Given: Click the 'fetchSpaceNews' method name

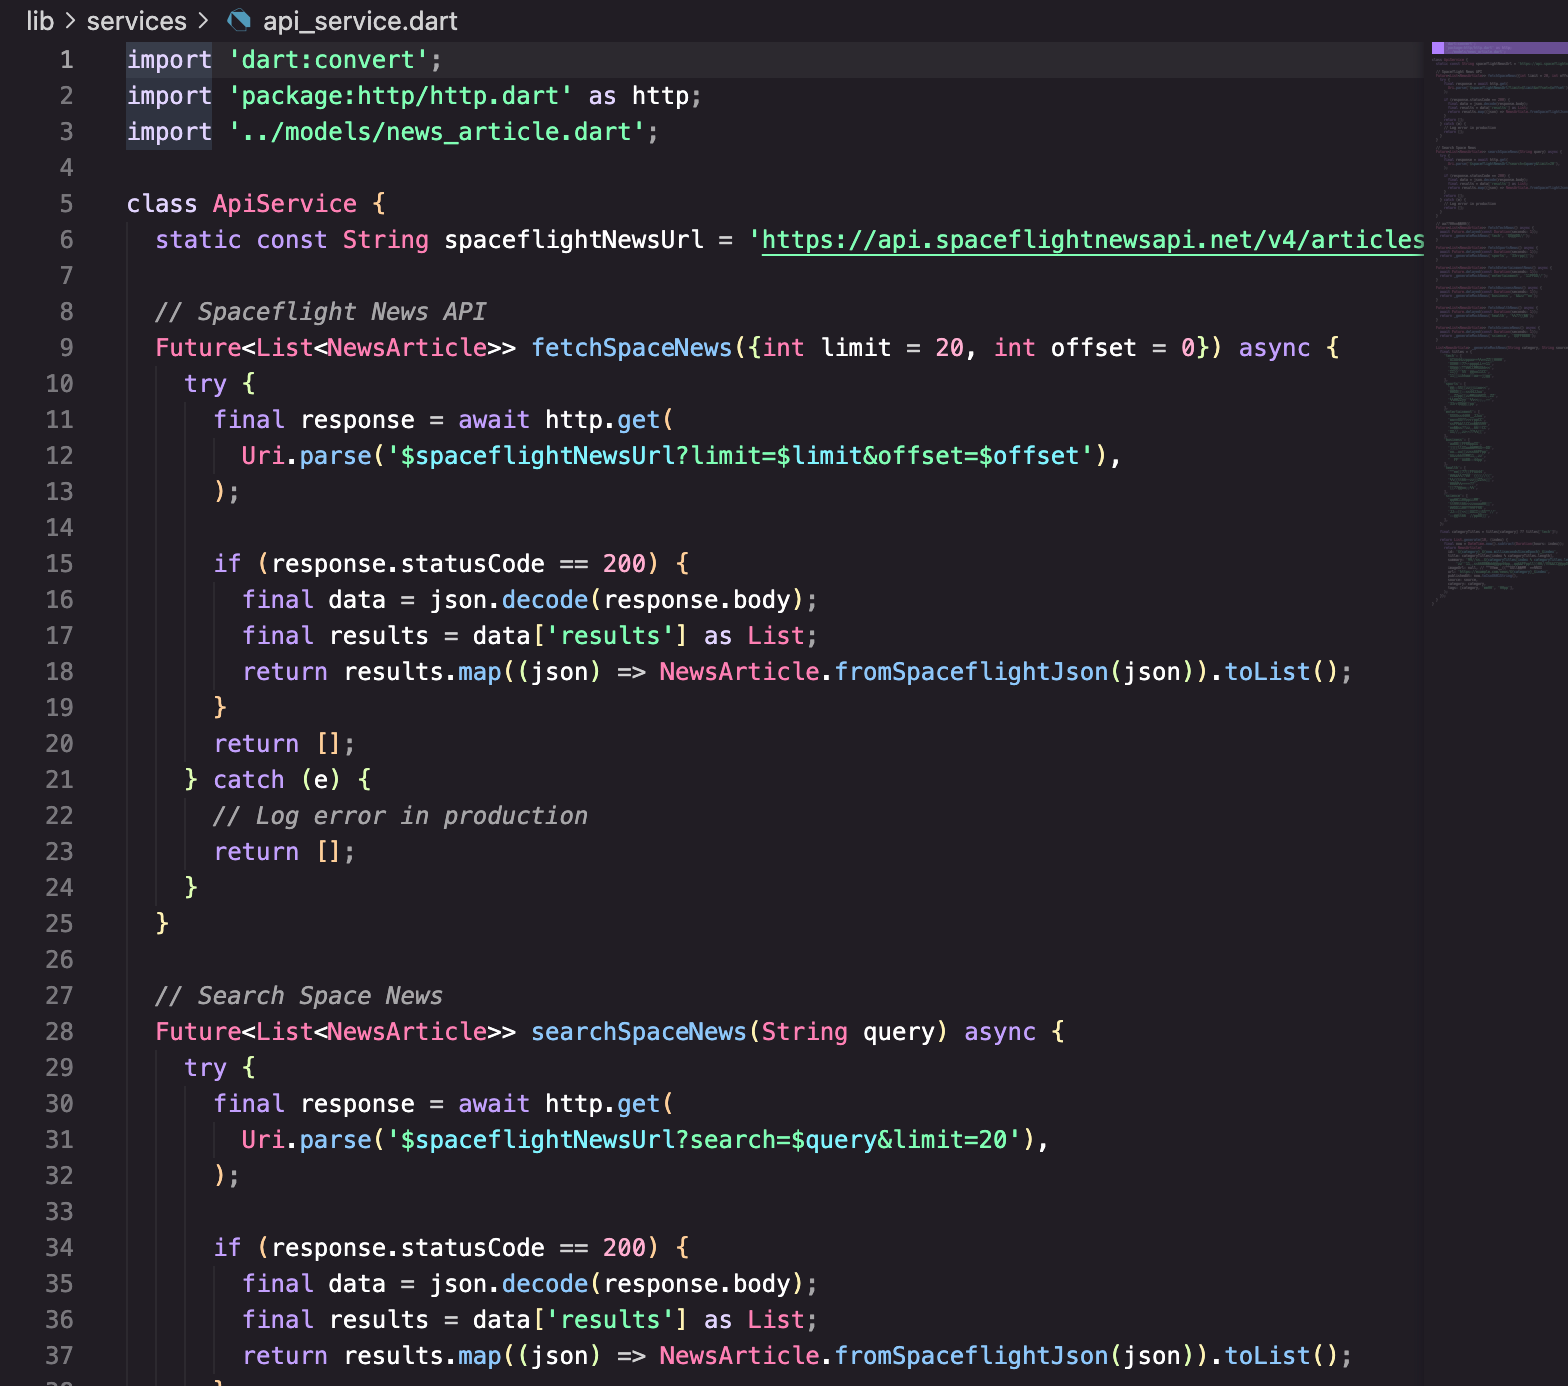Looking at the screenshot, I should point(632,348).
